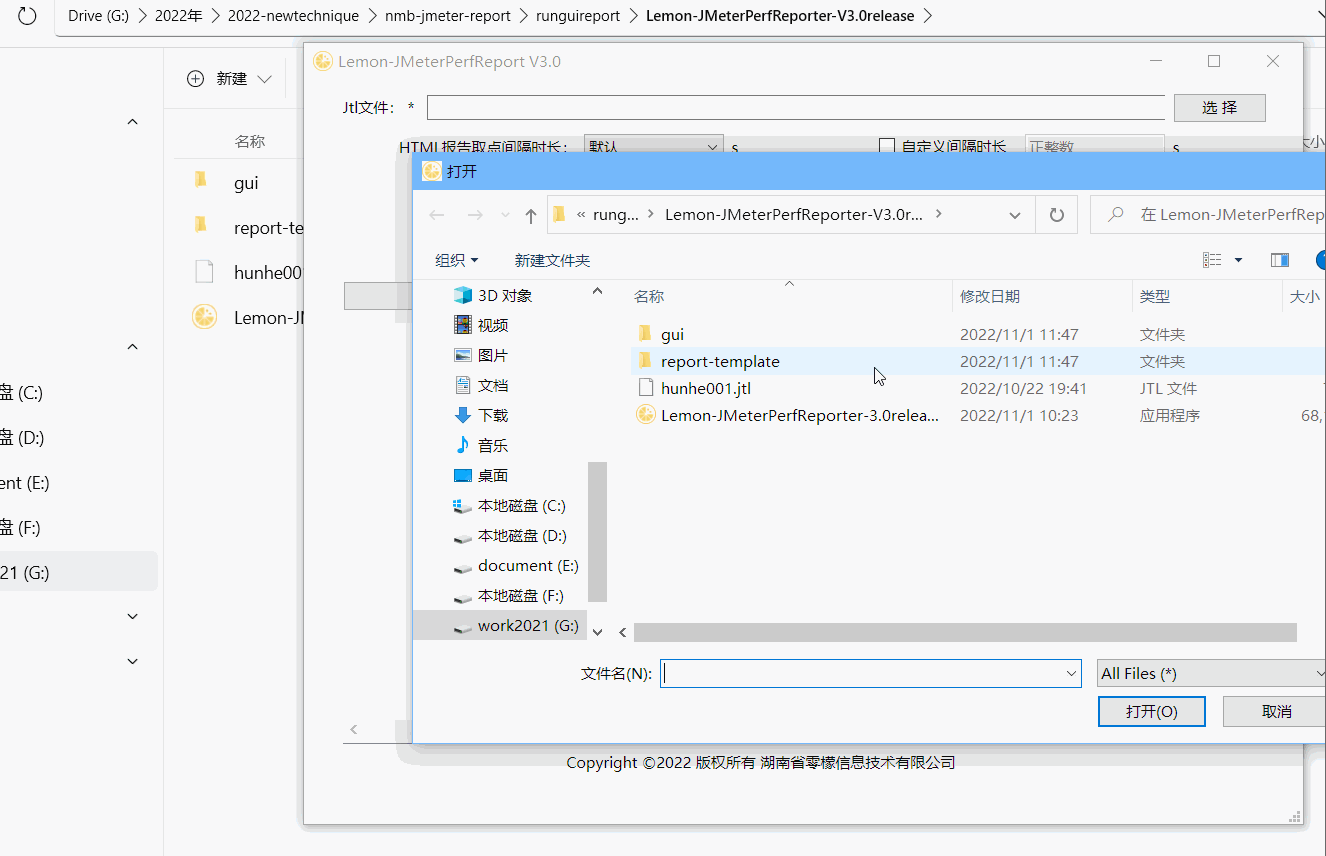Click 新建文件夹 in Open dialog toolbar
The height and width of the screenshot is (856, 1326).
552,260
